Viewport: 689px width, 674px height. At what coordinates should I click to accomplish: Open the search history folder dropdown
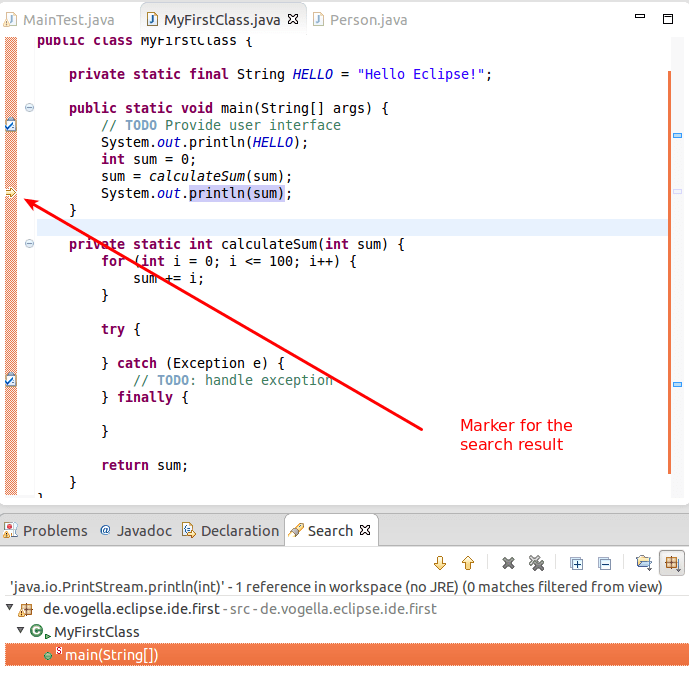pyautogui.click(x=644, y=563)
